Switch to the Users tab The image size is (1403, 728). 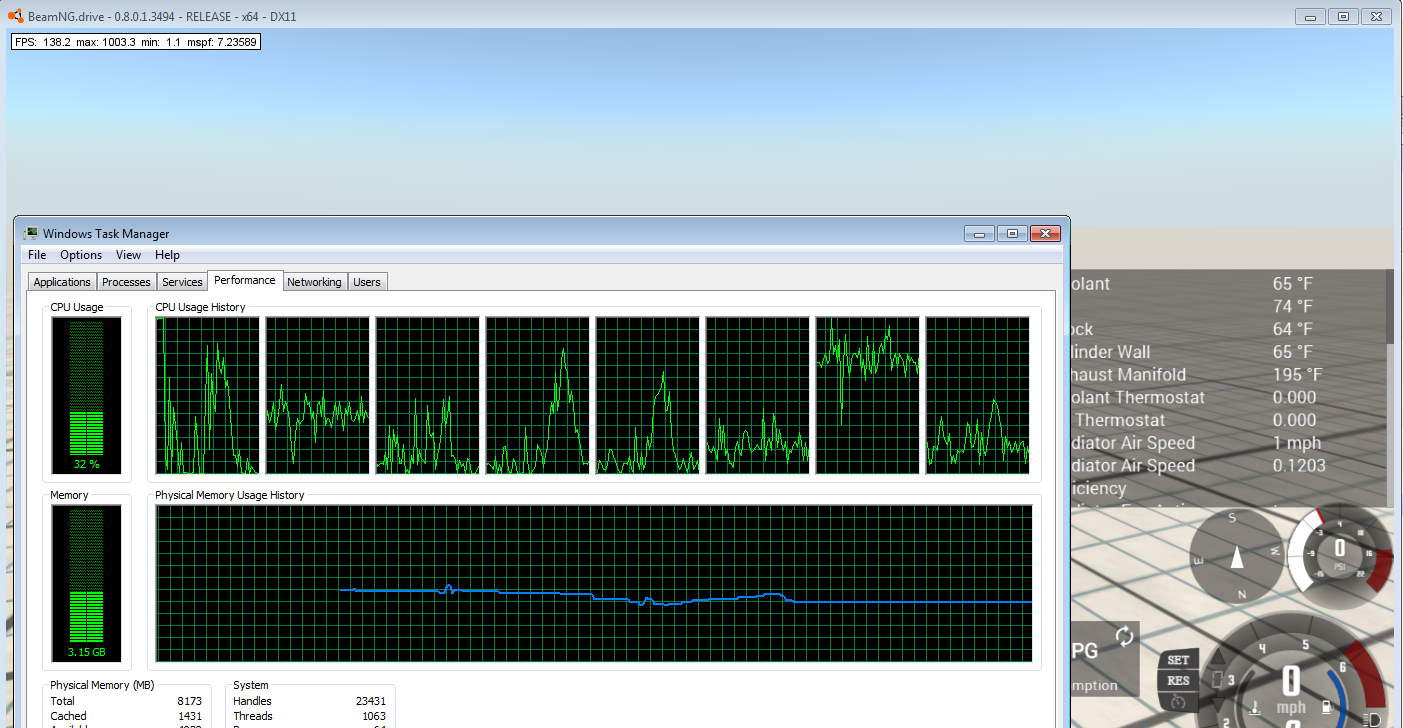tap(367, 282)
